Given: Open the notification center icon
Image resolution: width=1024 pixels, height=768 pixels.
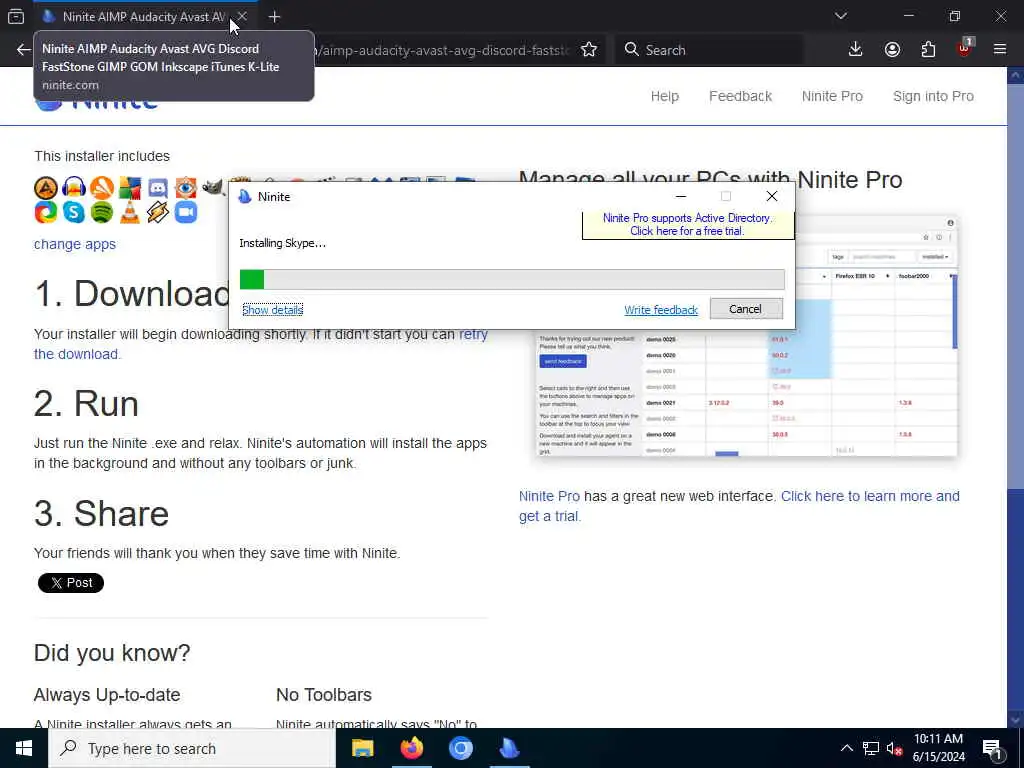Looking at the screenshot, I should pos(992,748).
